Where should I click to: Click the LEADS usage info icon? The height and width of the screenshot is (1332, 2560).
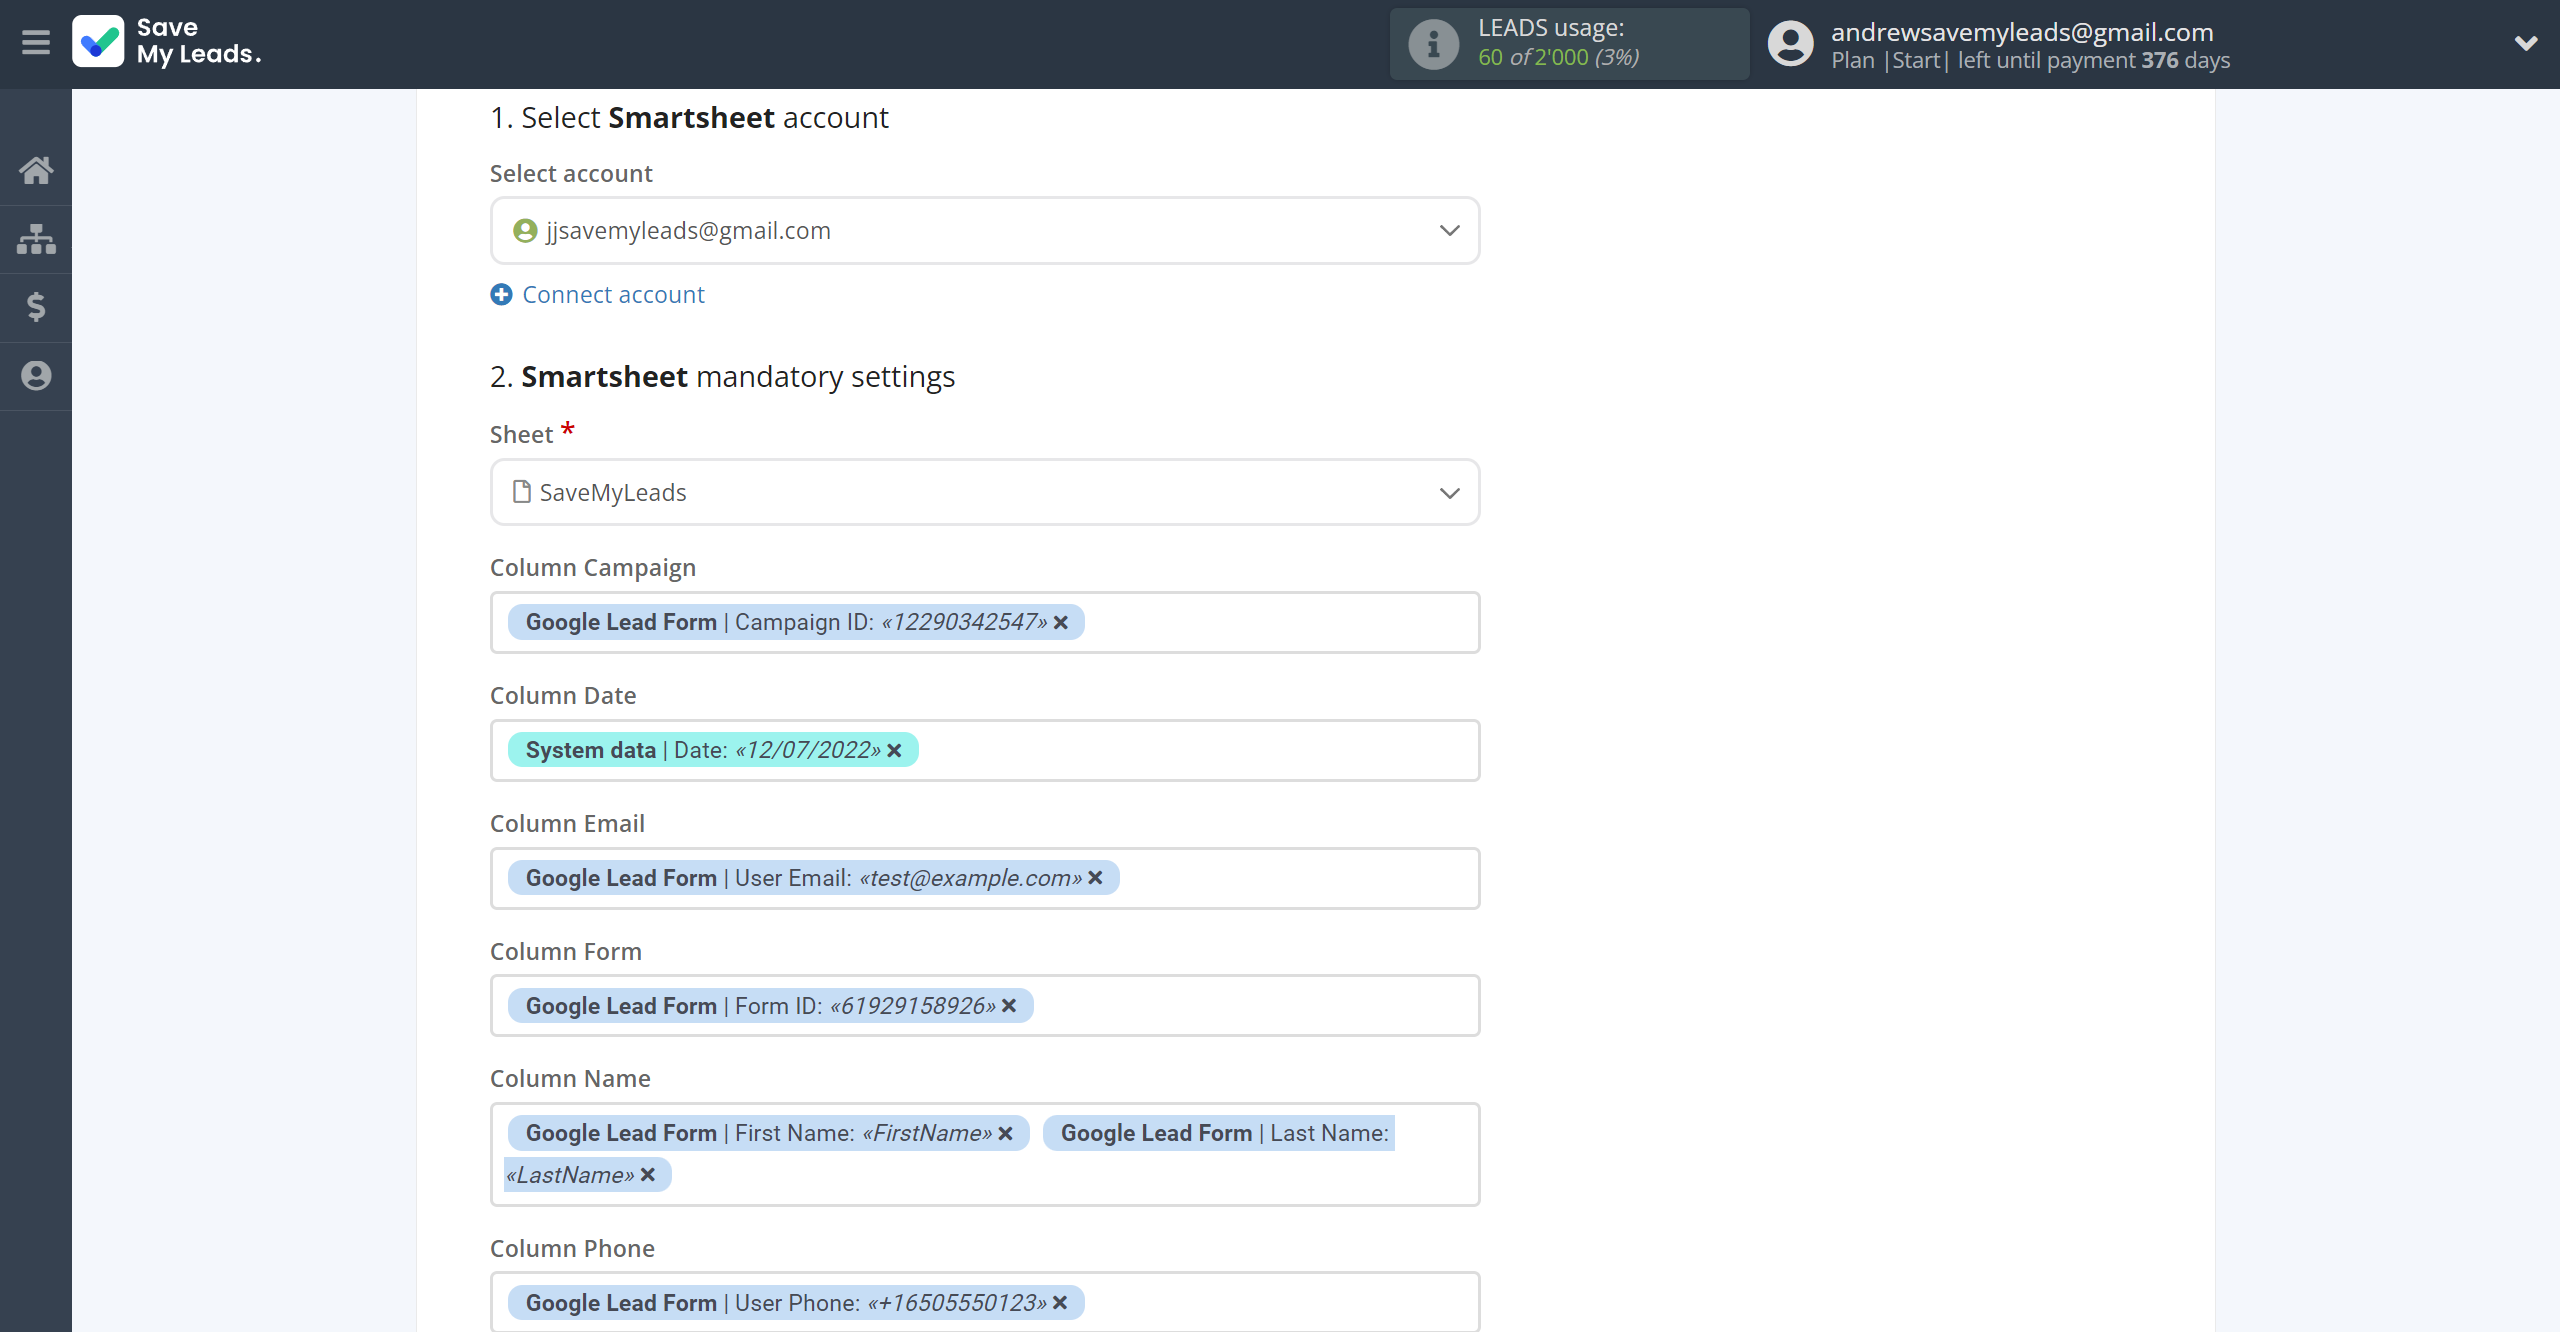coord(1434,43)
